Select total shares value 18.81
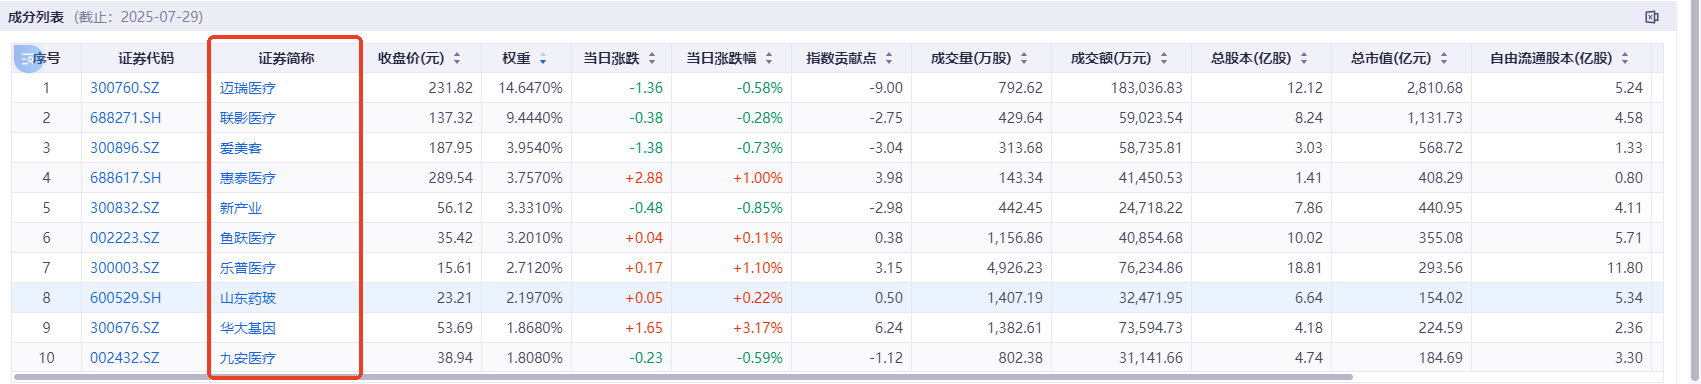1701x384 pixels. [1305, 268]
